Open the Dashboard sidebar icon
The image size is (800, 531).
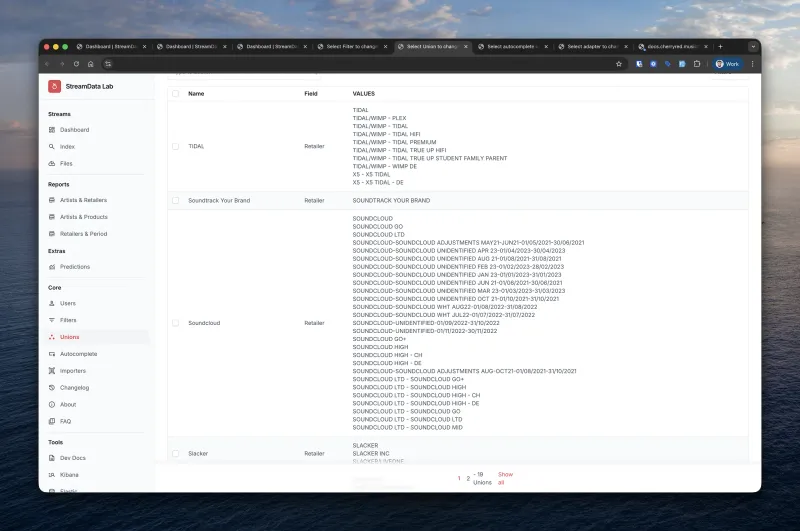(x=52, y=130)
